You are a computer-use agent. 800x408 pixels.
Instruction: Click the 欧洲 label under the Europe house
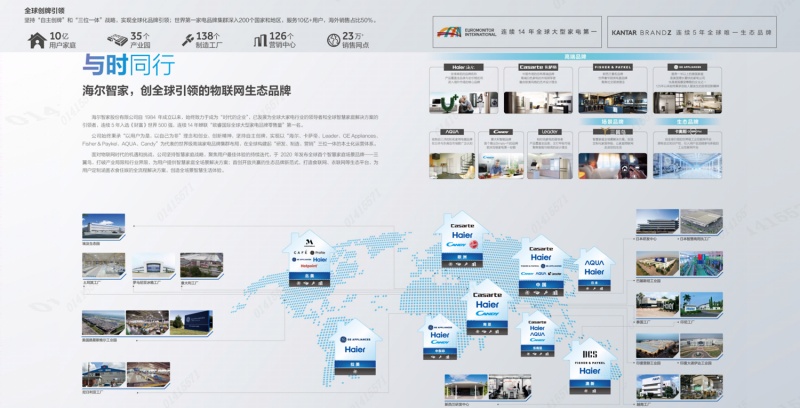click(x=462, y=257)
